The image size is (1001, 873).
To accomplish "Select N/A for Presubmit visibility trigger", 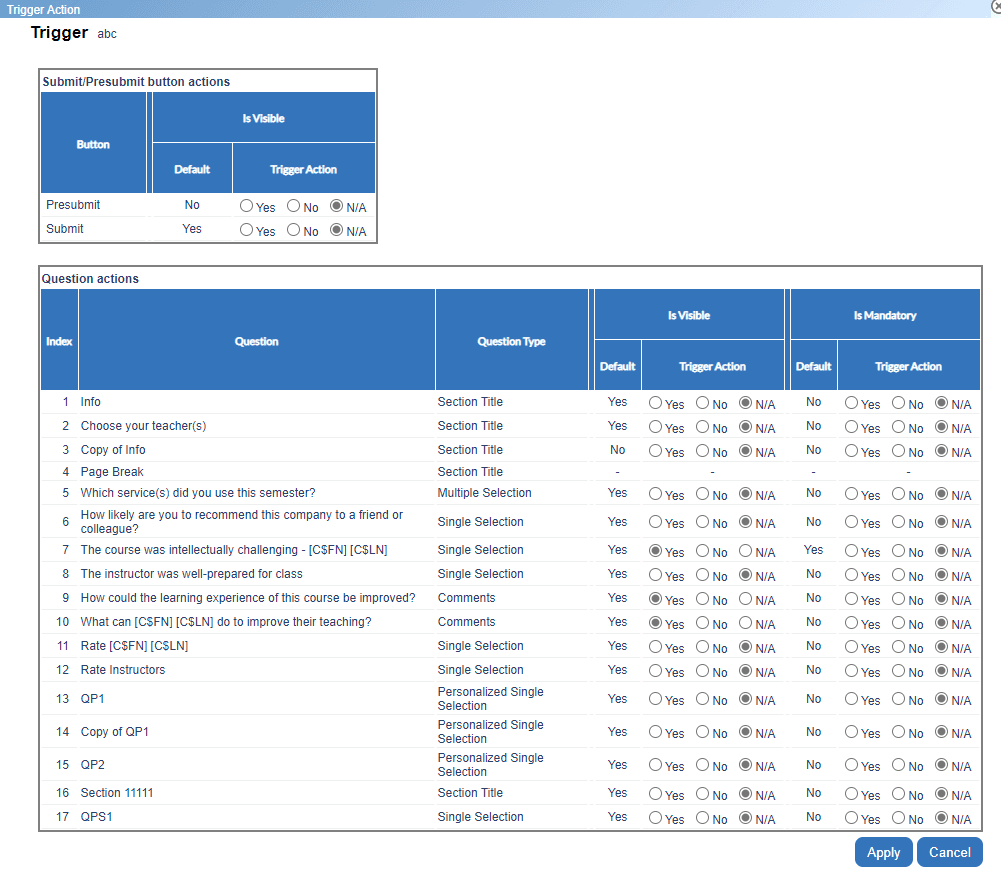I will pos(336,206).
